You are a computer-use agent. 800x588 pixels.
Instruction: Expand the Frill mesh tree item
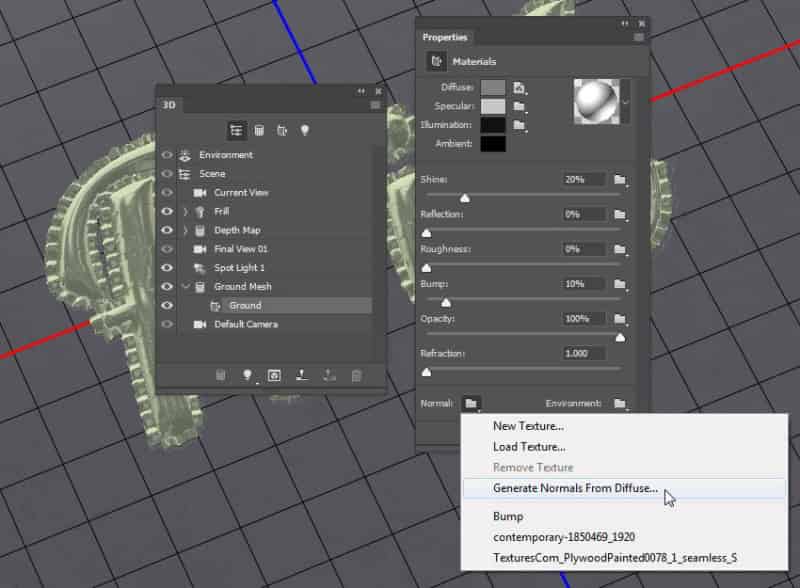click(x=186, y=211)
